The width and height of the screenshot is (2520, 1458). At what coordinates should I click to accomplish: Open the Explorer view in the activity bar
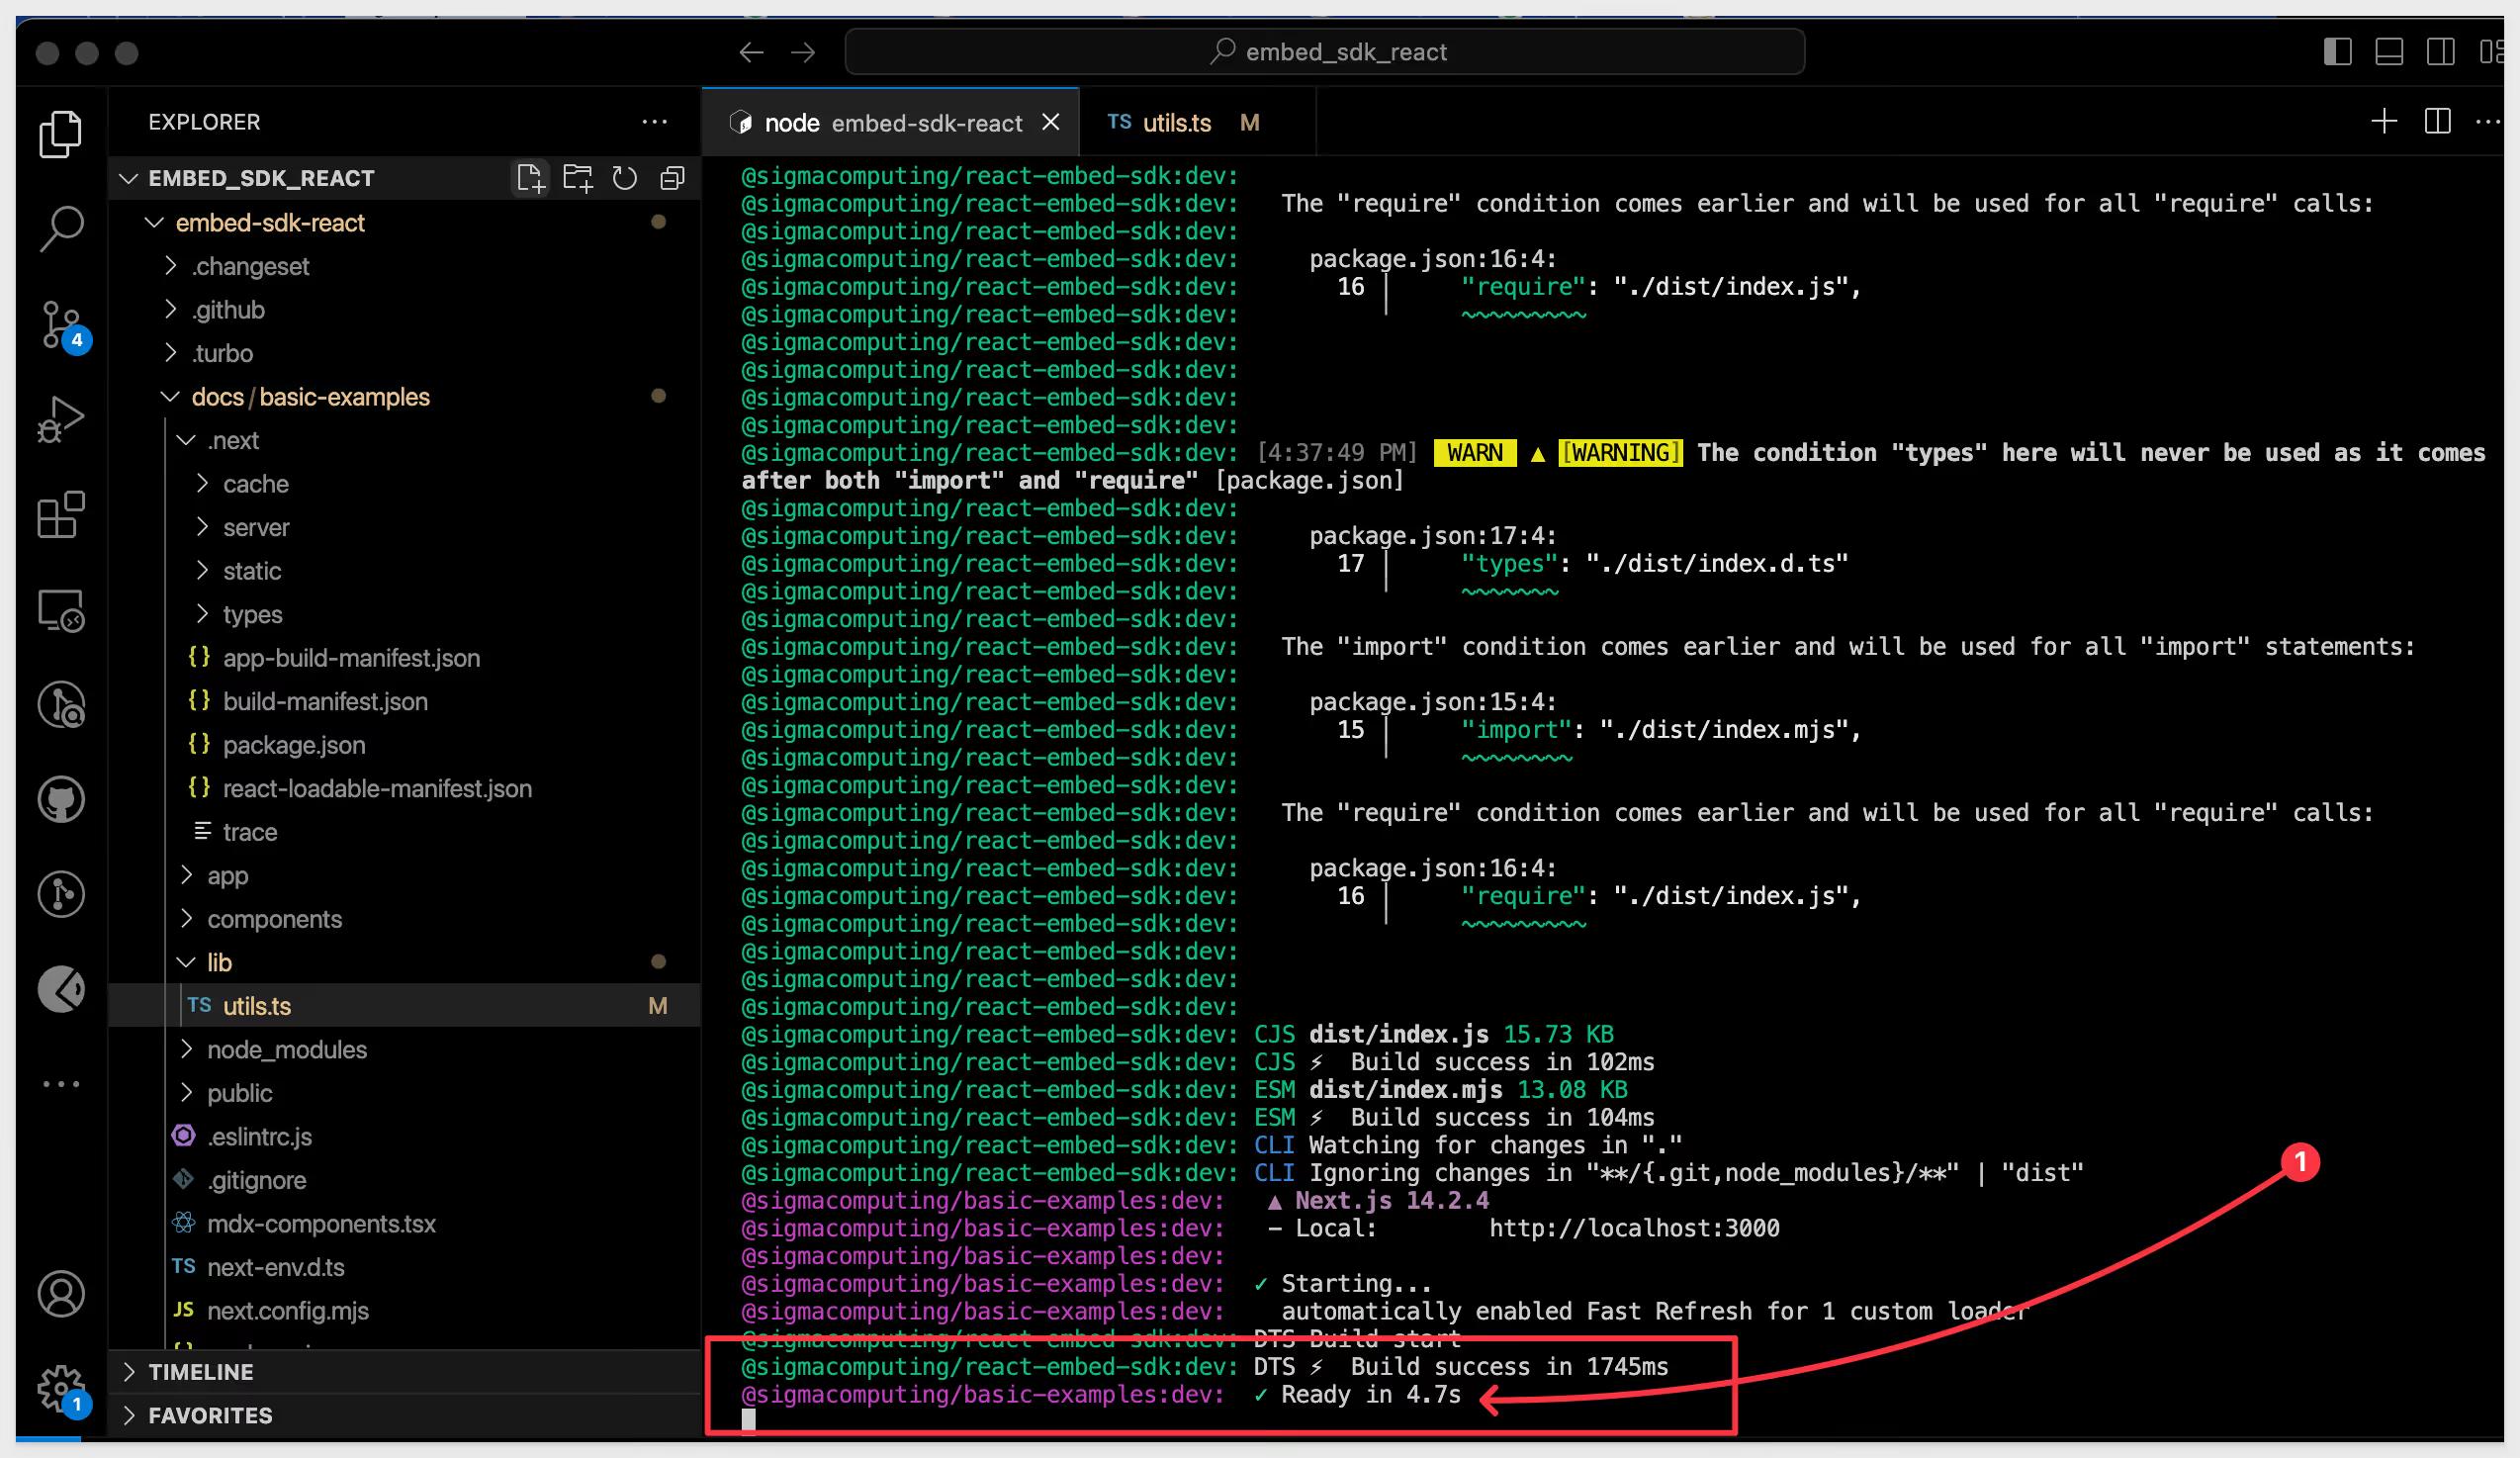click(x=61, y=135)
